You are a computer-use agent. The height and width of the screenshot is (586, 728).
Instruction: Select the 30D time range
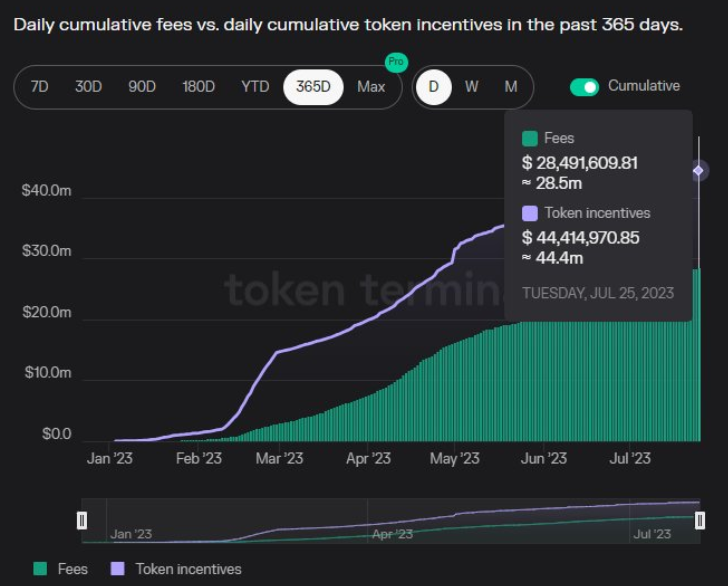89,87
